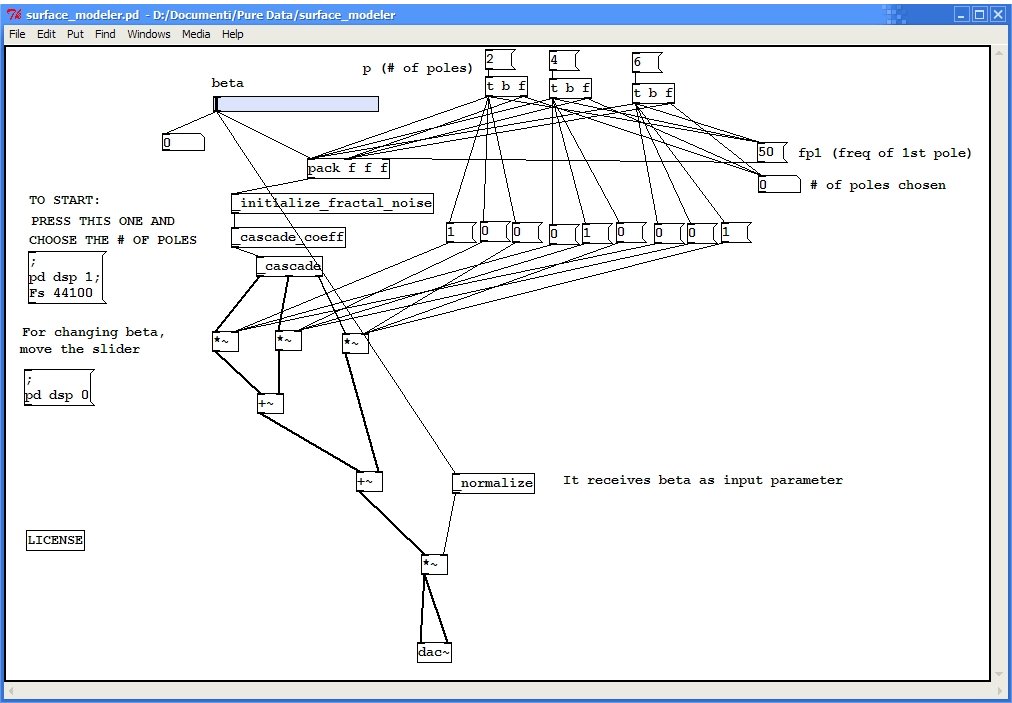1012x703 pixels.
Task: Close the surface_modeler.pd window
Action: click(x=997, y=14)
